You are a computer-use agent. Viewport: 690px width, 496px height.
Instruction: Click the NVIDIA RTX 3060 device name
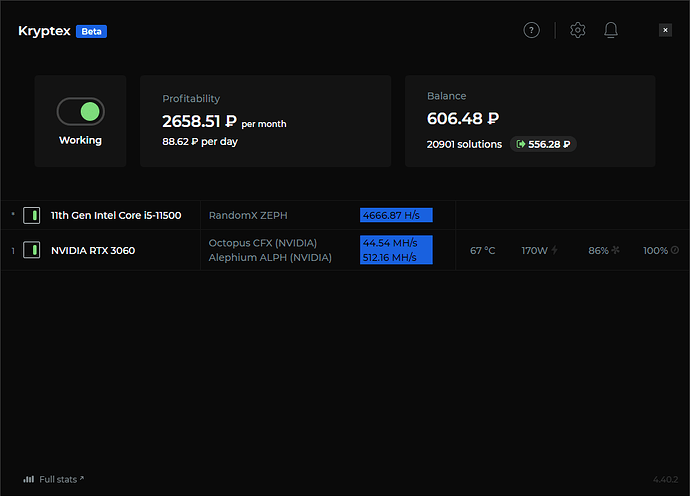click(93, 250)
